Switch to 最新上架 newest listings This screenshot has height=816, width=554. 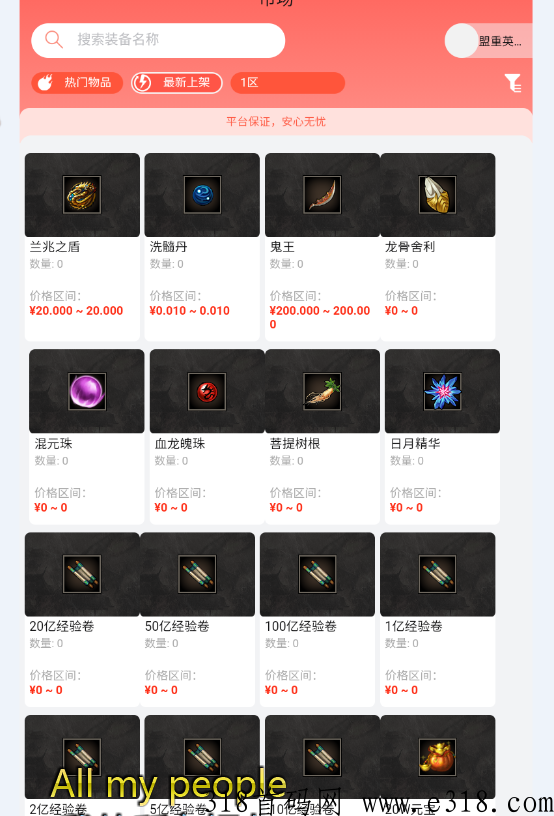[177, 83]
